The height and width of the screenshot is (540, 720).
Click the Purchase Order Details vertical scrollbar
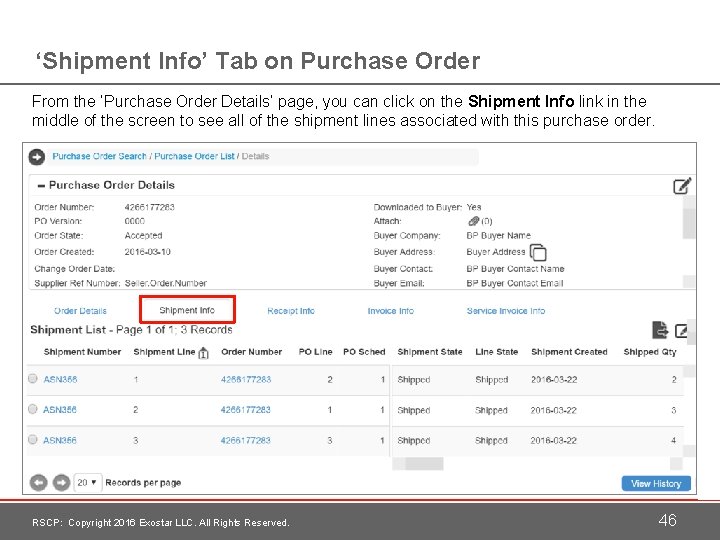(688, 224)
